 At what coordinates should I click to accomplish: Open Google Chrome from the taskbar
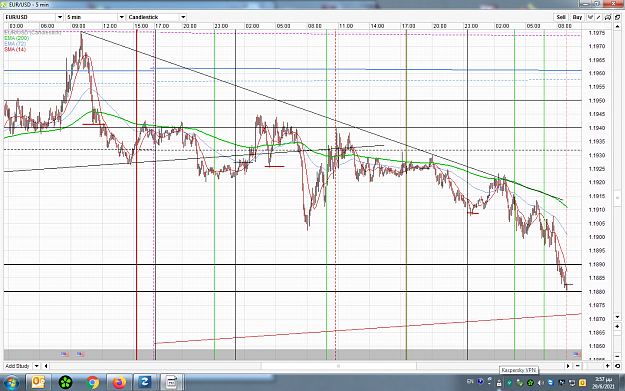coord(92,383)
